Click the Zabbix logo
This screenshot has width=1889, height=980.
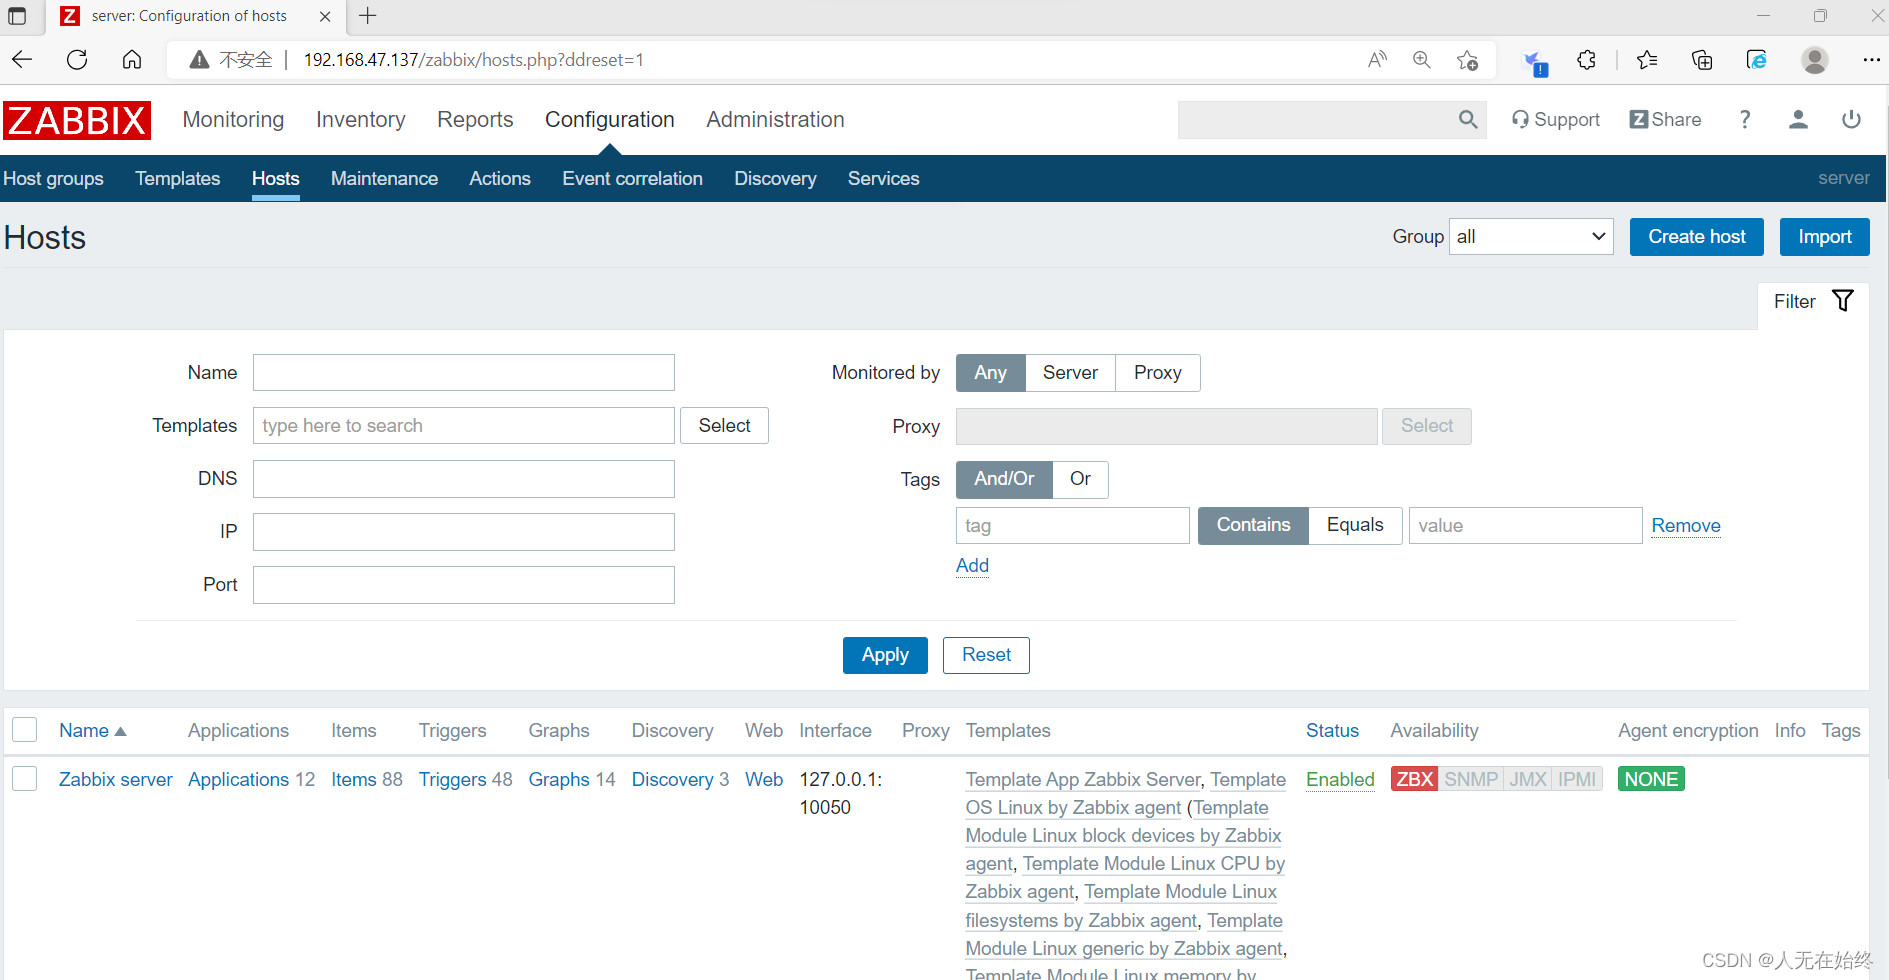(x=77, y=120)
